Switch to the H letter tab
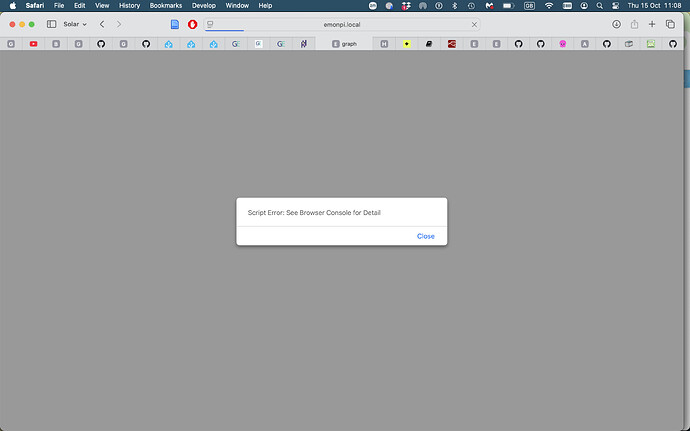This screenshot has height=431, width=690. (x=384, y=44)
